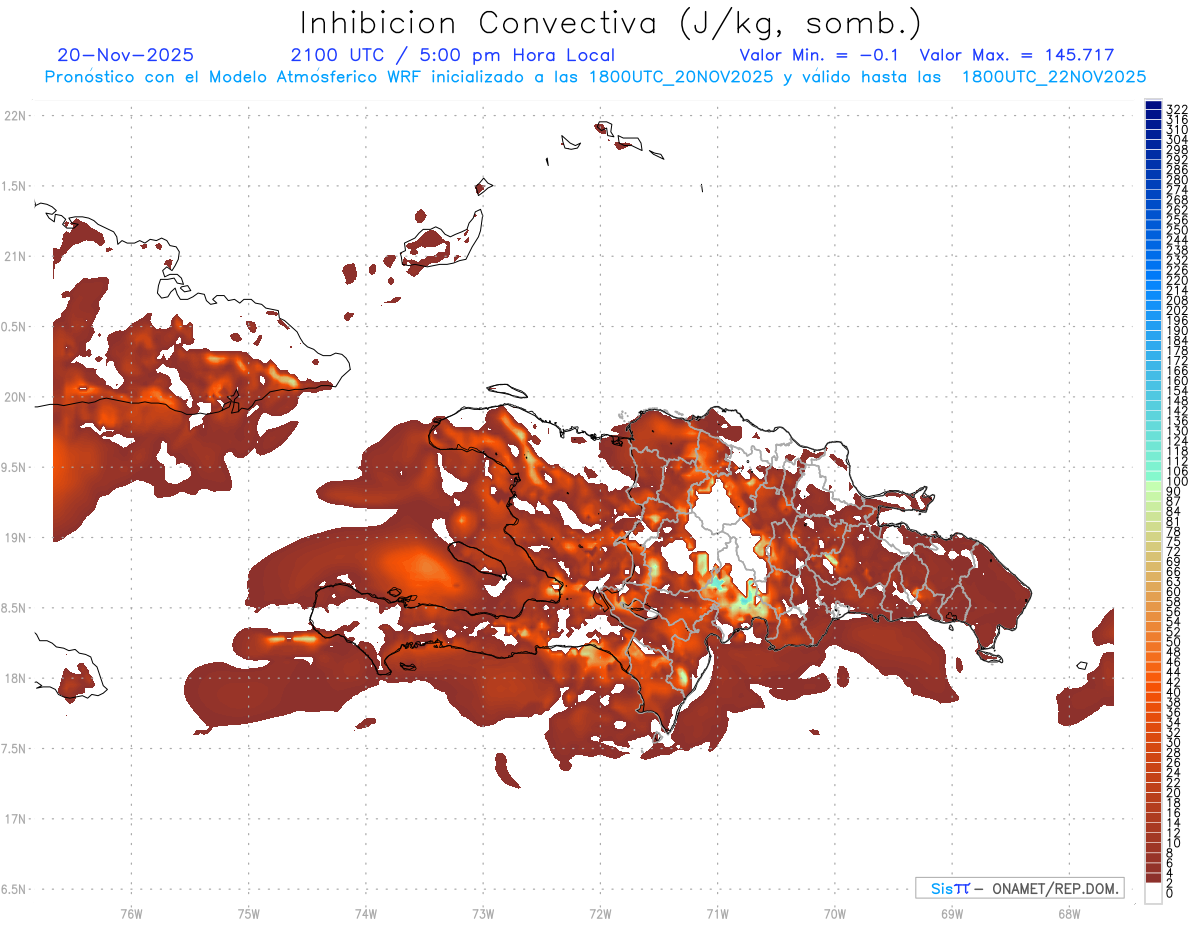Click the date "20-Nov-2025"
The image size is (1200, 927).
pyautogui.click(x=126, y=55)
